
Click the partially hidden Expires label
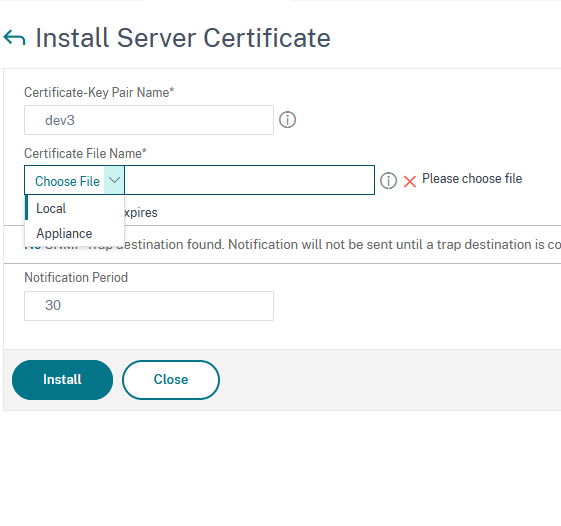(x=141, y=213)
